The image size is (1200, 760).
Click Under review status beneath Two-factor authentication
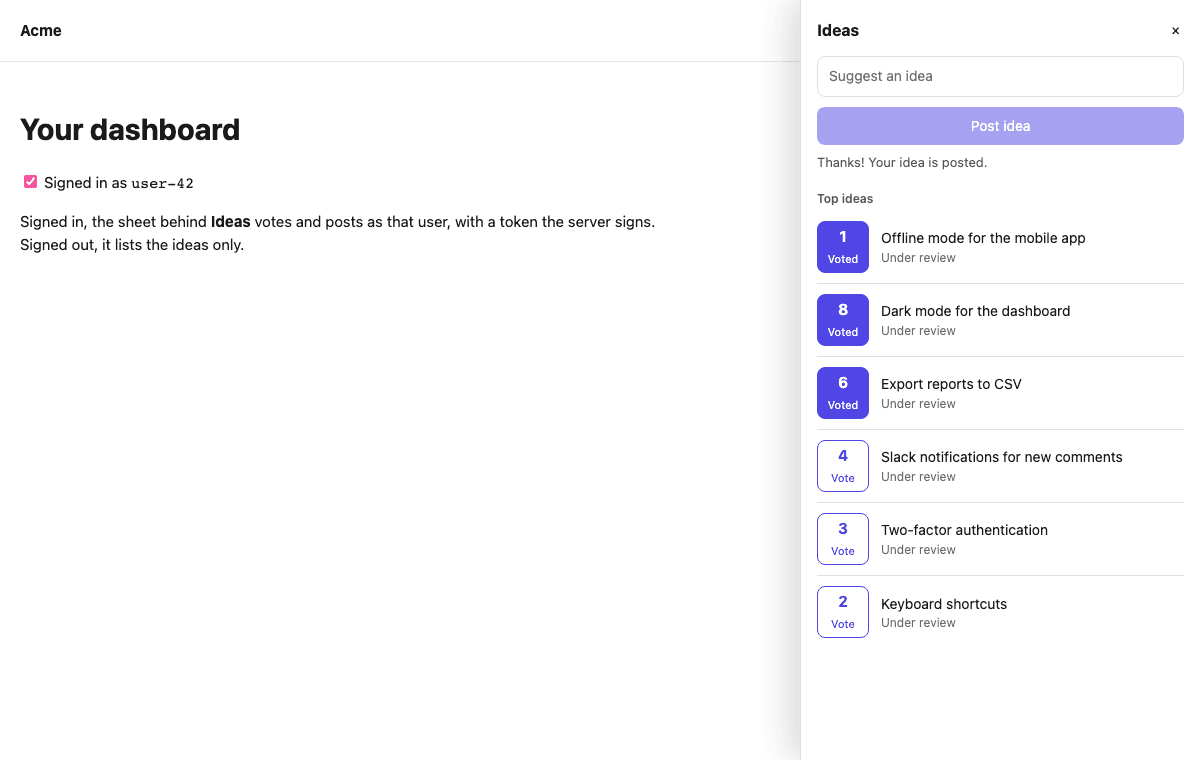tap(918, 550)
